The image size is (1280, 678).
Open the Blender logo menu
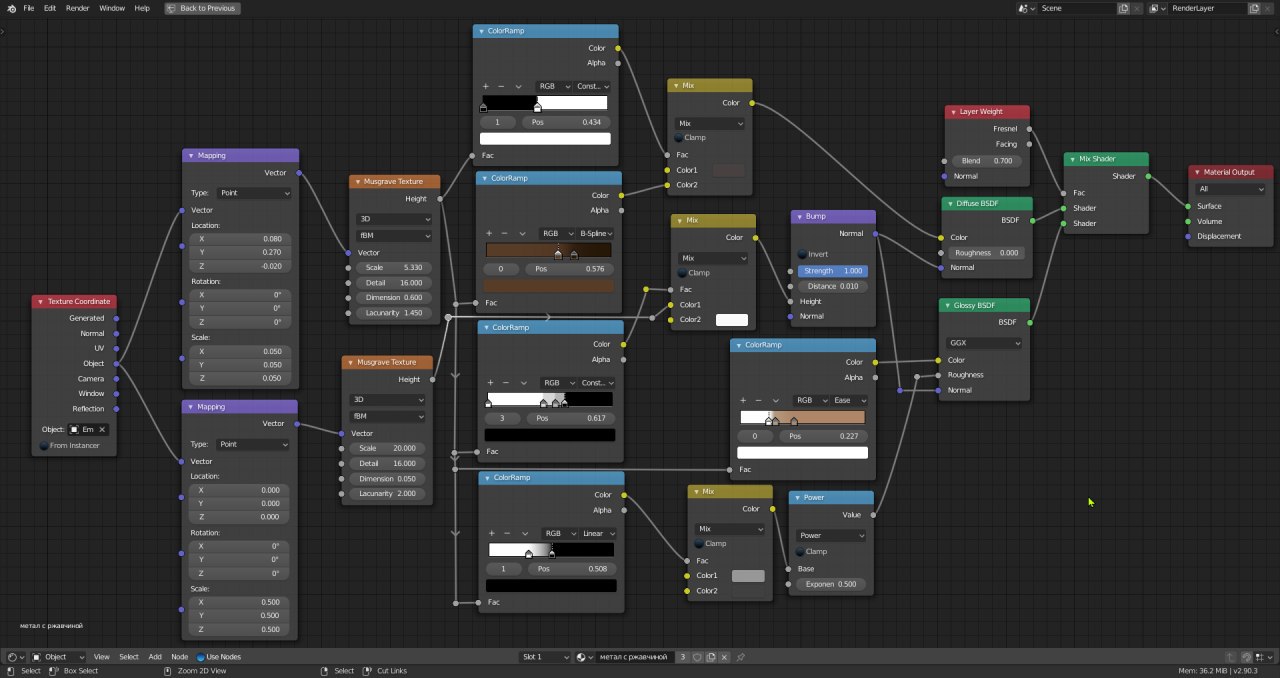pos(10,7)
